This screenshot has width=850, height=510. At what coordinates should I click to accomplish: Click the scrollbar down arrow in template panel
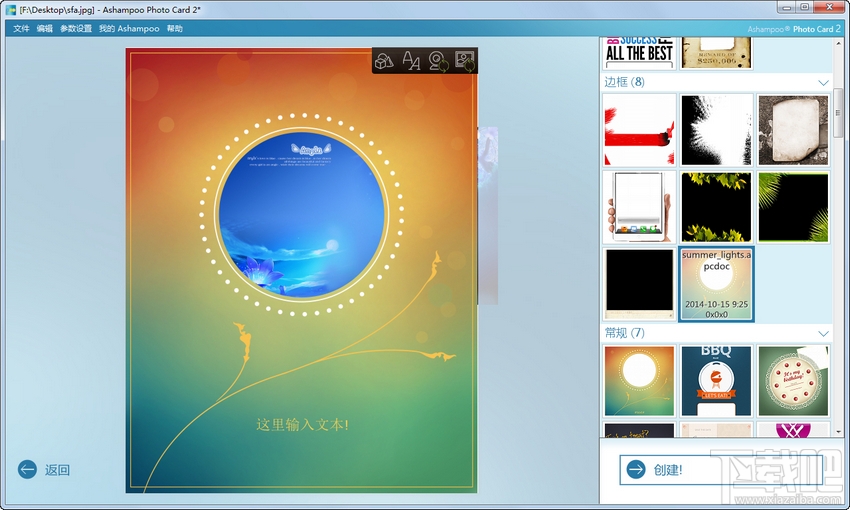(x=838, y=432)
